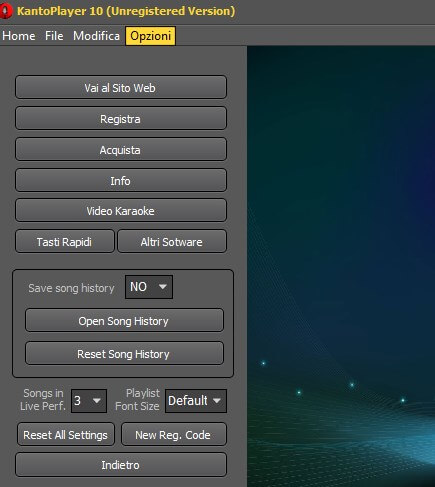Image resolution: width=435 pixels, height=487 pixels.
Task: Open the File menu
Action: point(54,36)
